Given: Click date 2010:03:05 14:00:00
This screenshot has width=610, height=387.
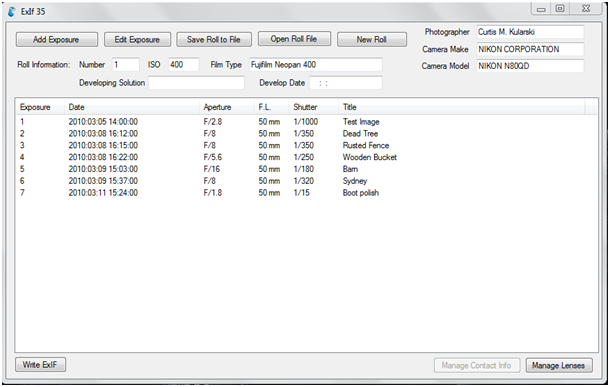Looking at the screenshot, I should tap(103, 122).
